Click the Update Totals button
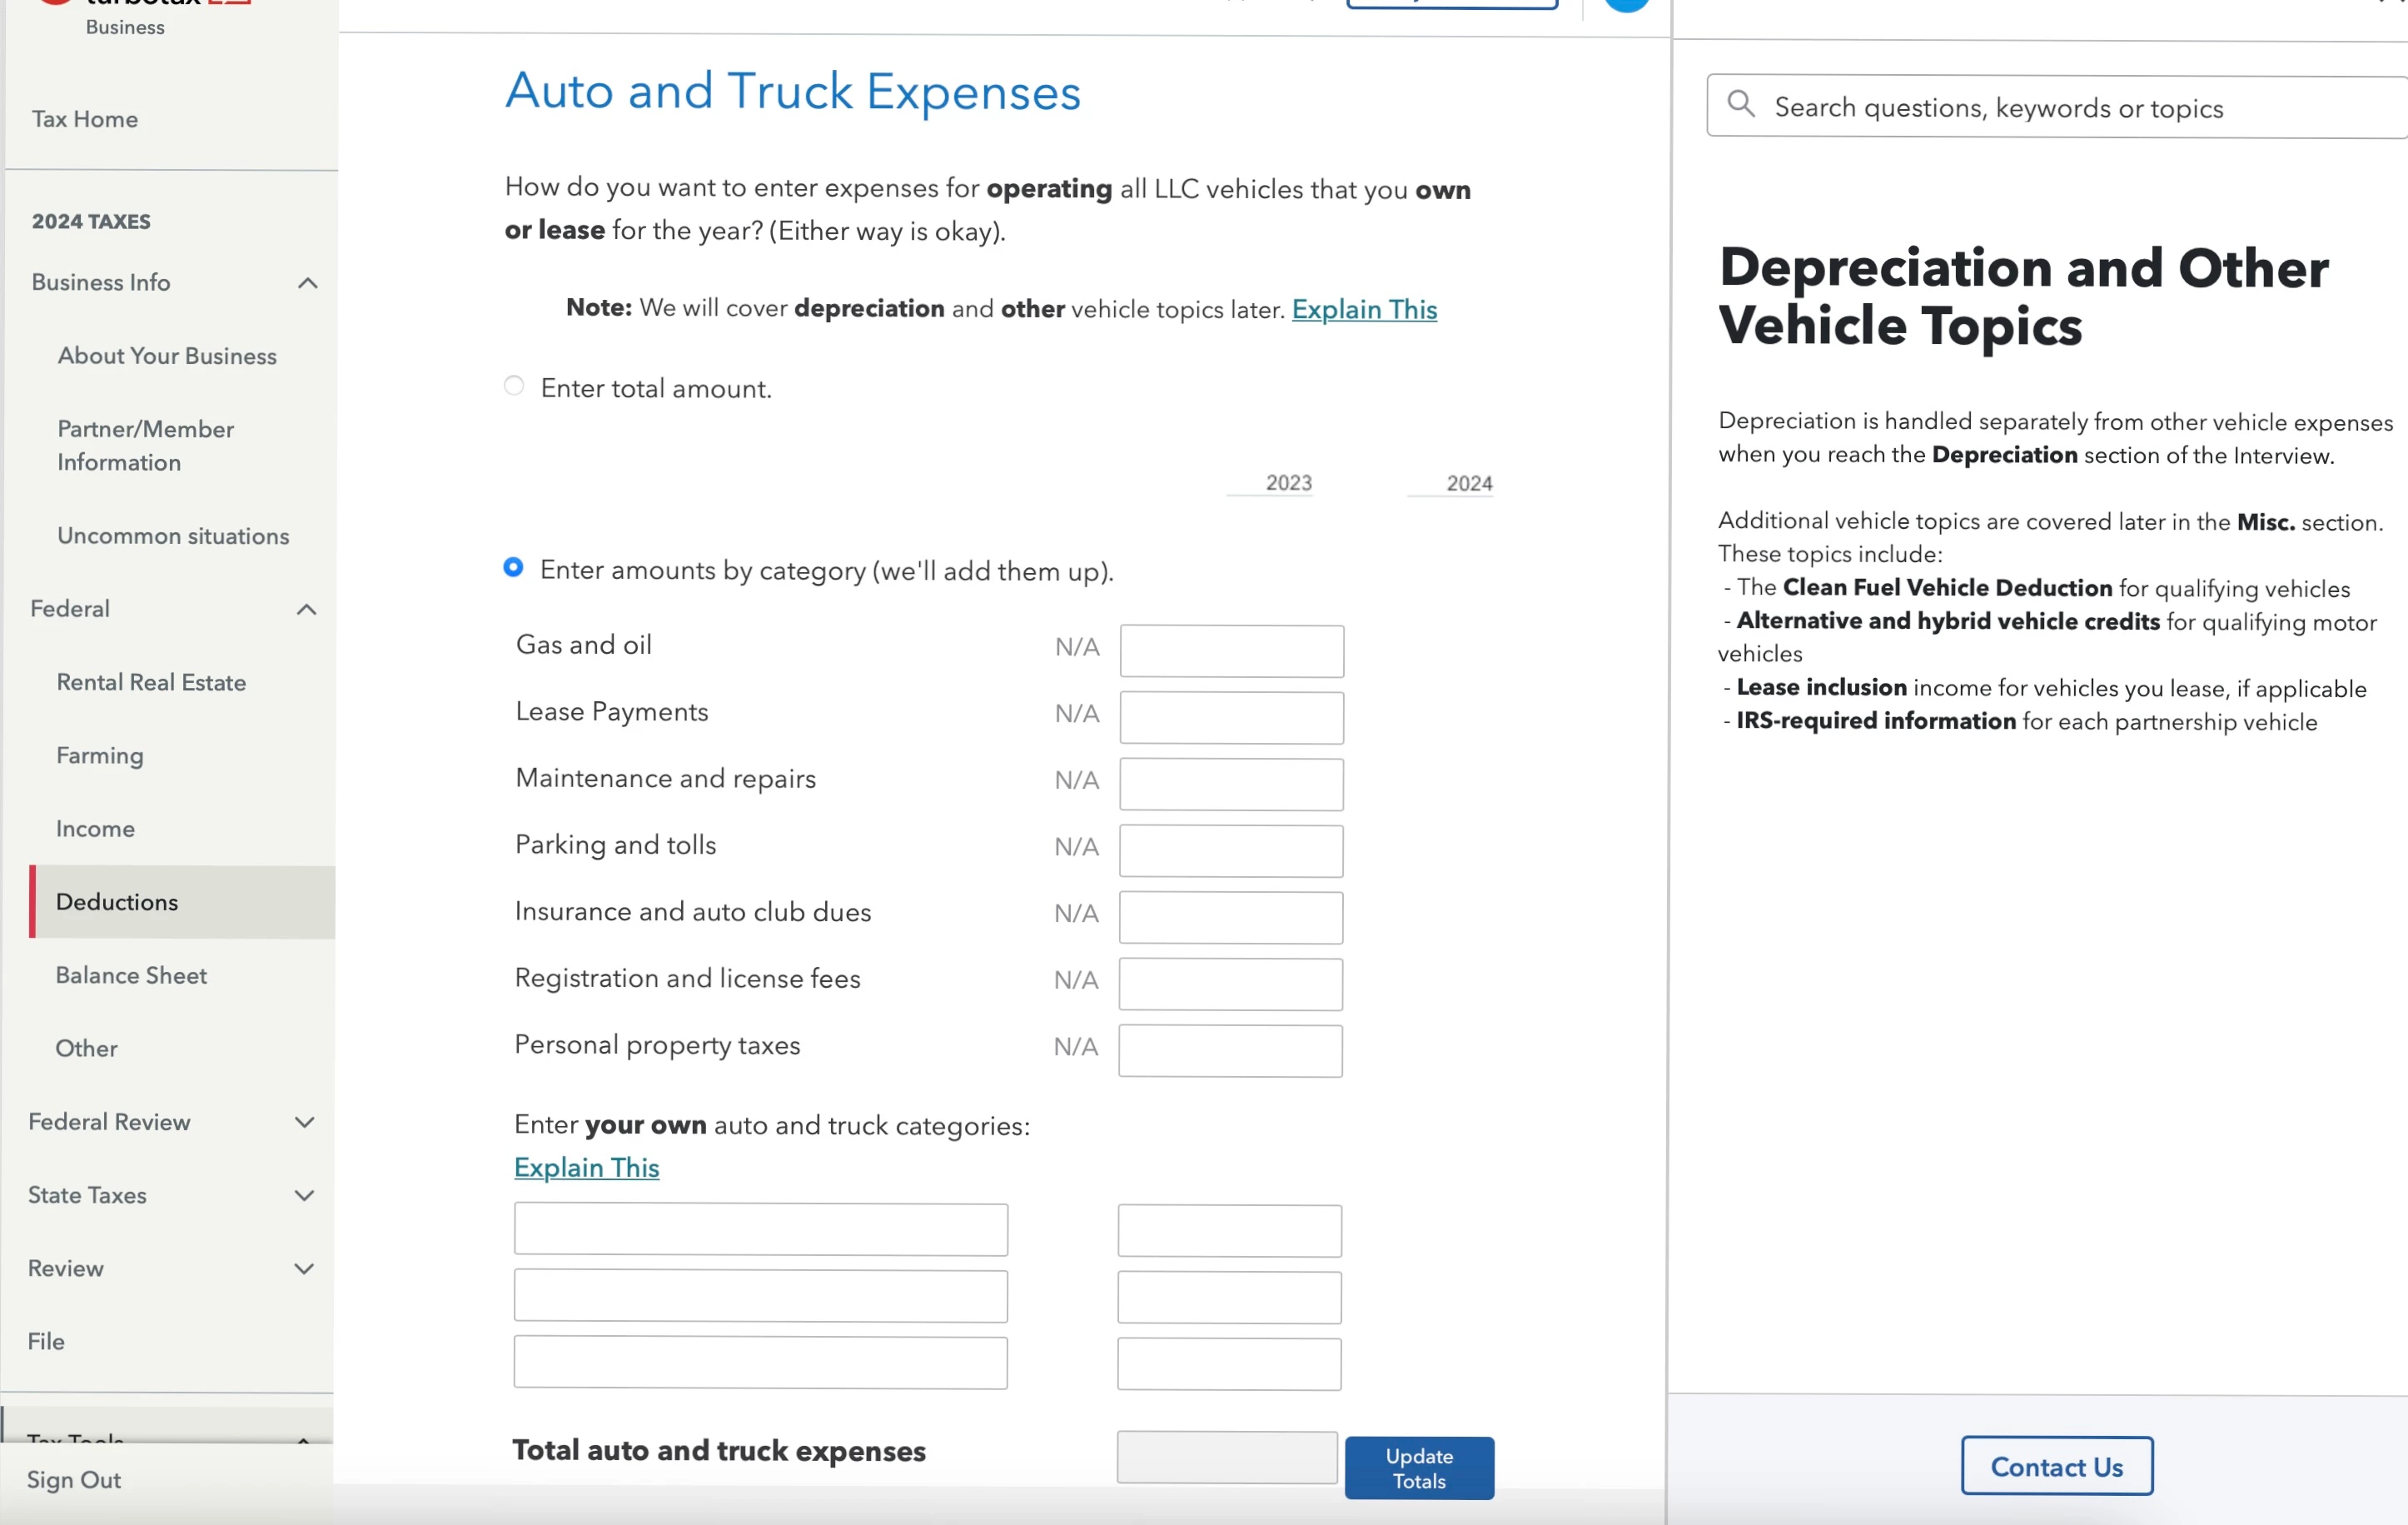2408x1525 pixels. (1419, 1467)
